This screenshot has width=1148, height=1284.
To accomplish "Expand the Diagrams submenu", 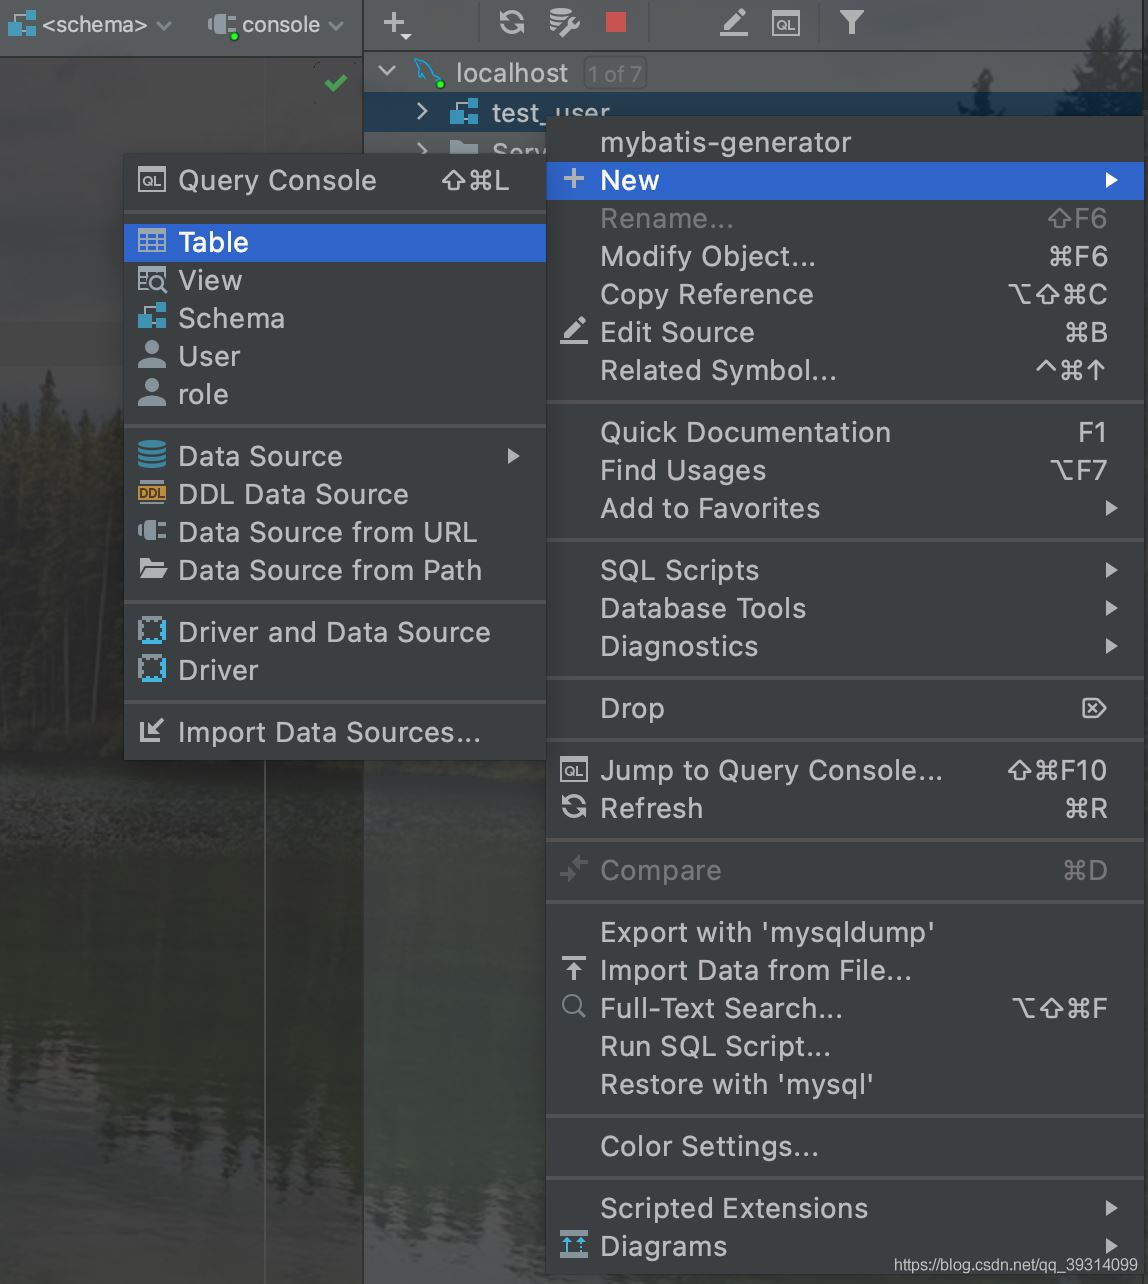I will coord(664,1246).
